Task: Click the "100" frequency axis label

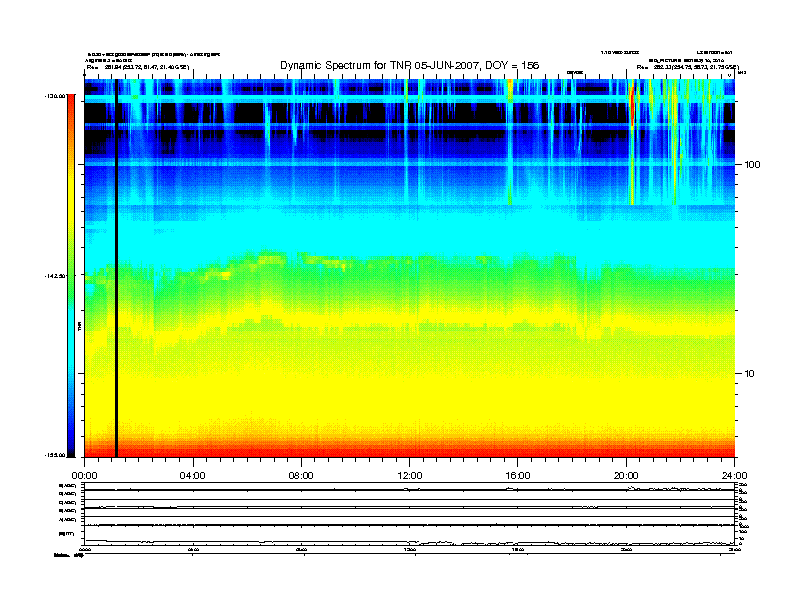Action: pos(752,165)
